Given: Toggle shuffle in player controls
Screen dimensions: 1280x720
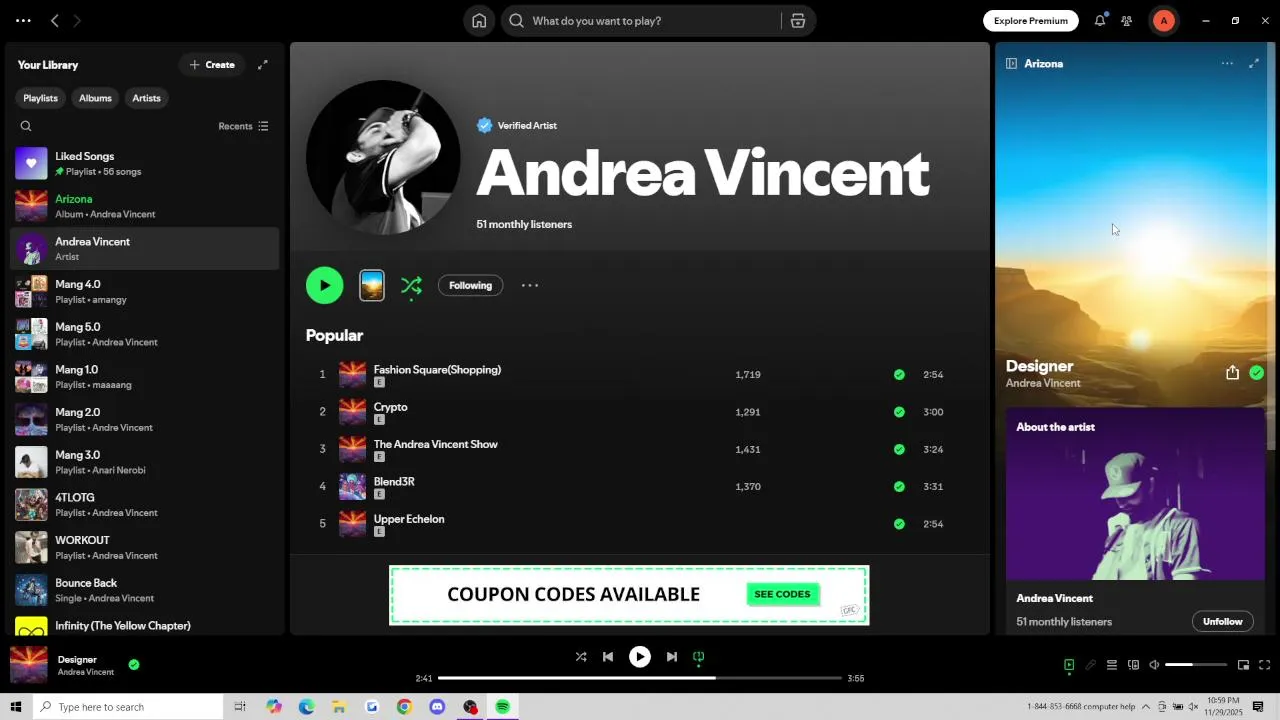Looking at the screenshot, I should click(x=581, y=657).
